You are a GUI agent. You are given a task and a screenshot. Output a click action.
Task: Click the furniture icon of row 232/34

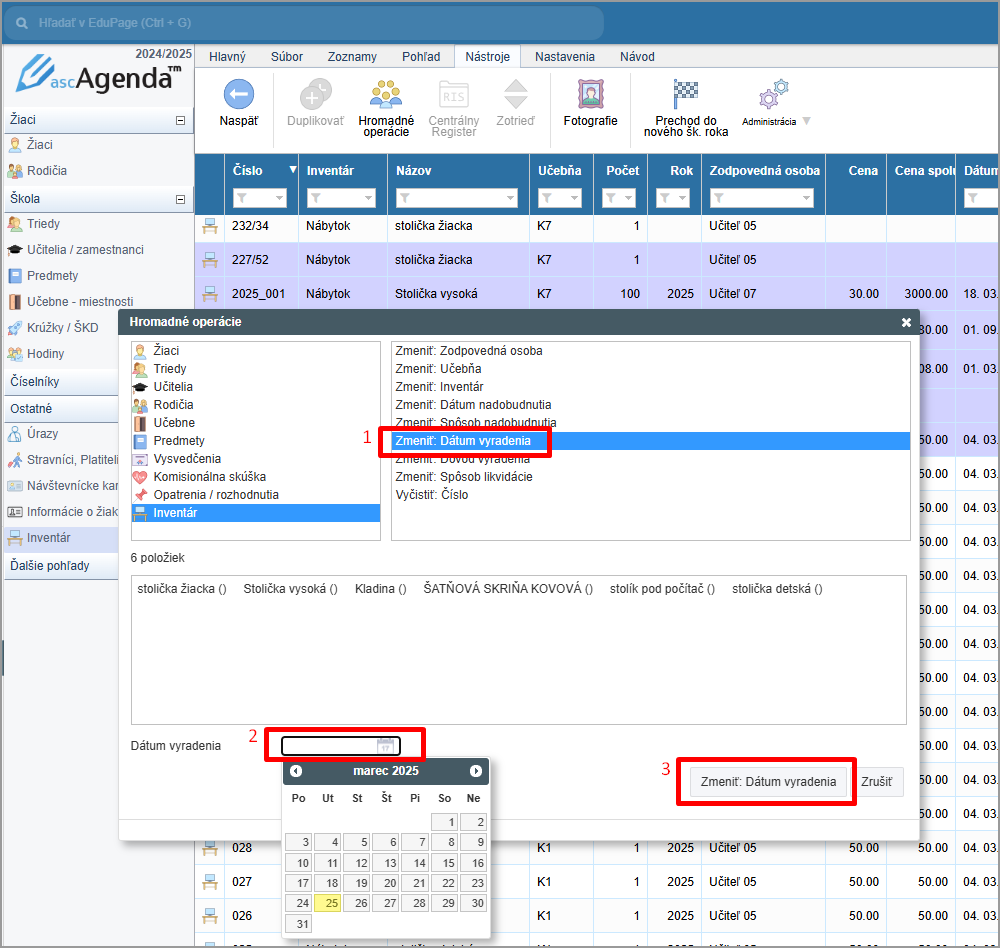tap(210, 226)
